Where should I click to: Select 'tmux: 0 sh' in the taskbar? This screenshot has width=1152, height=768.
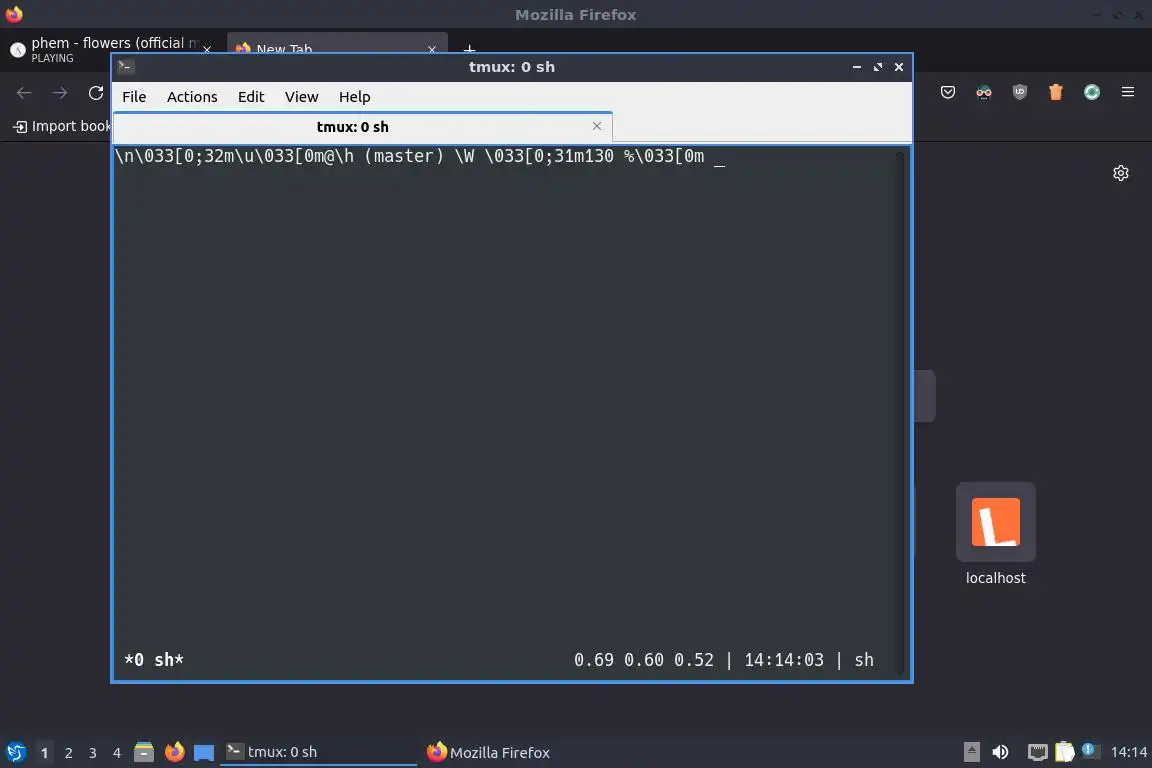(x=318, y=752)
